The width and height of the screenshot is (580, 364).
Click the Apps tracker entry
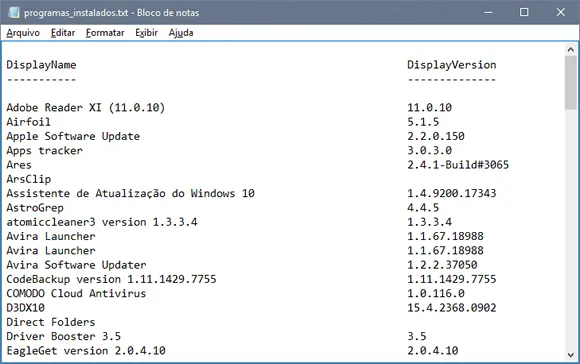pyautogui.click(x=44, y=151)
